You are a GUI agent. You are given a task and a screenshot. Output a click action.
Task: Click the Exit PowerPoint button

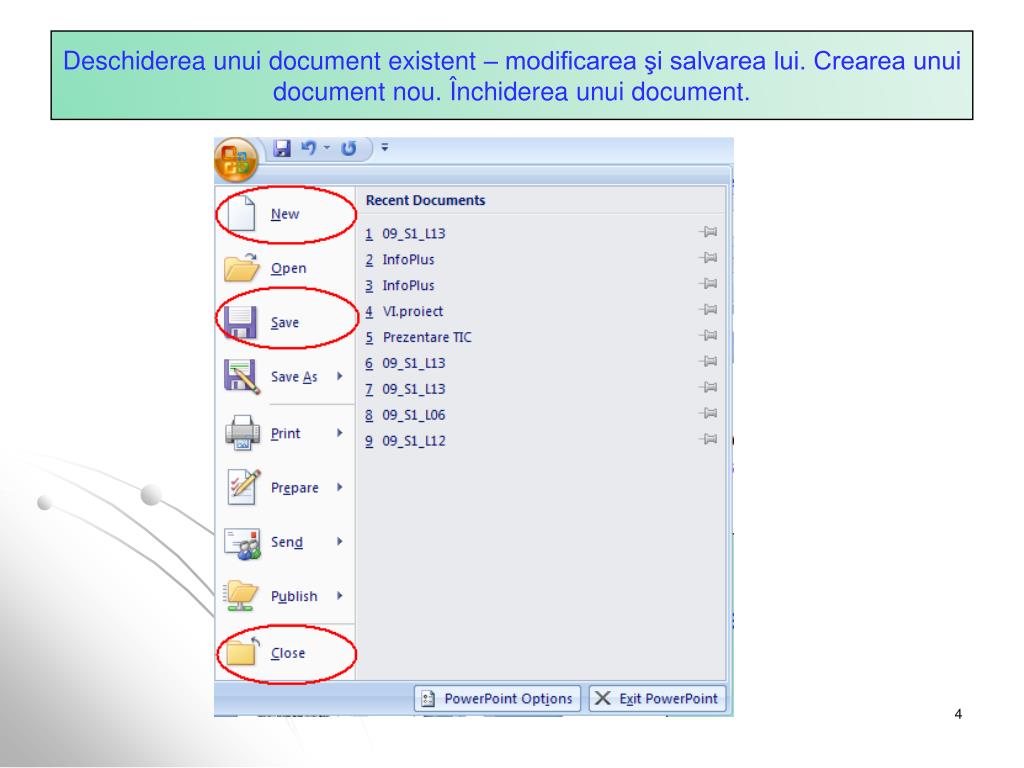(657, 698)
